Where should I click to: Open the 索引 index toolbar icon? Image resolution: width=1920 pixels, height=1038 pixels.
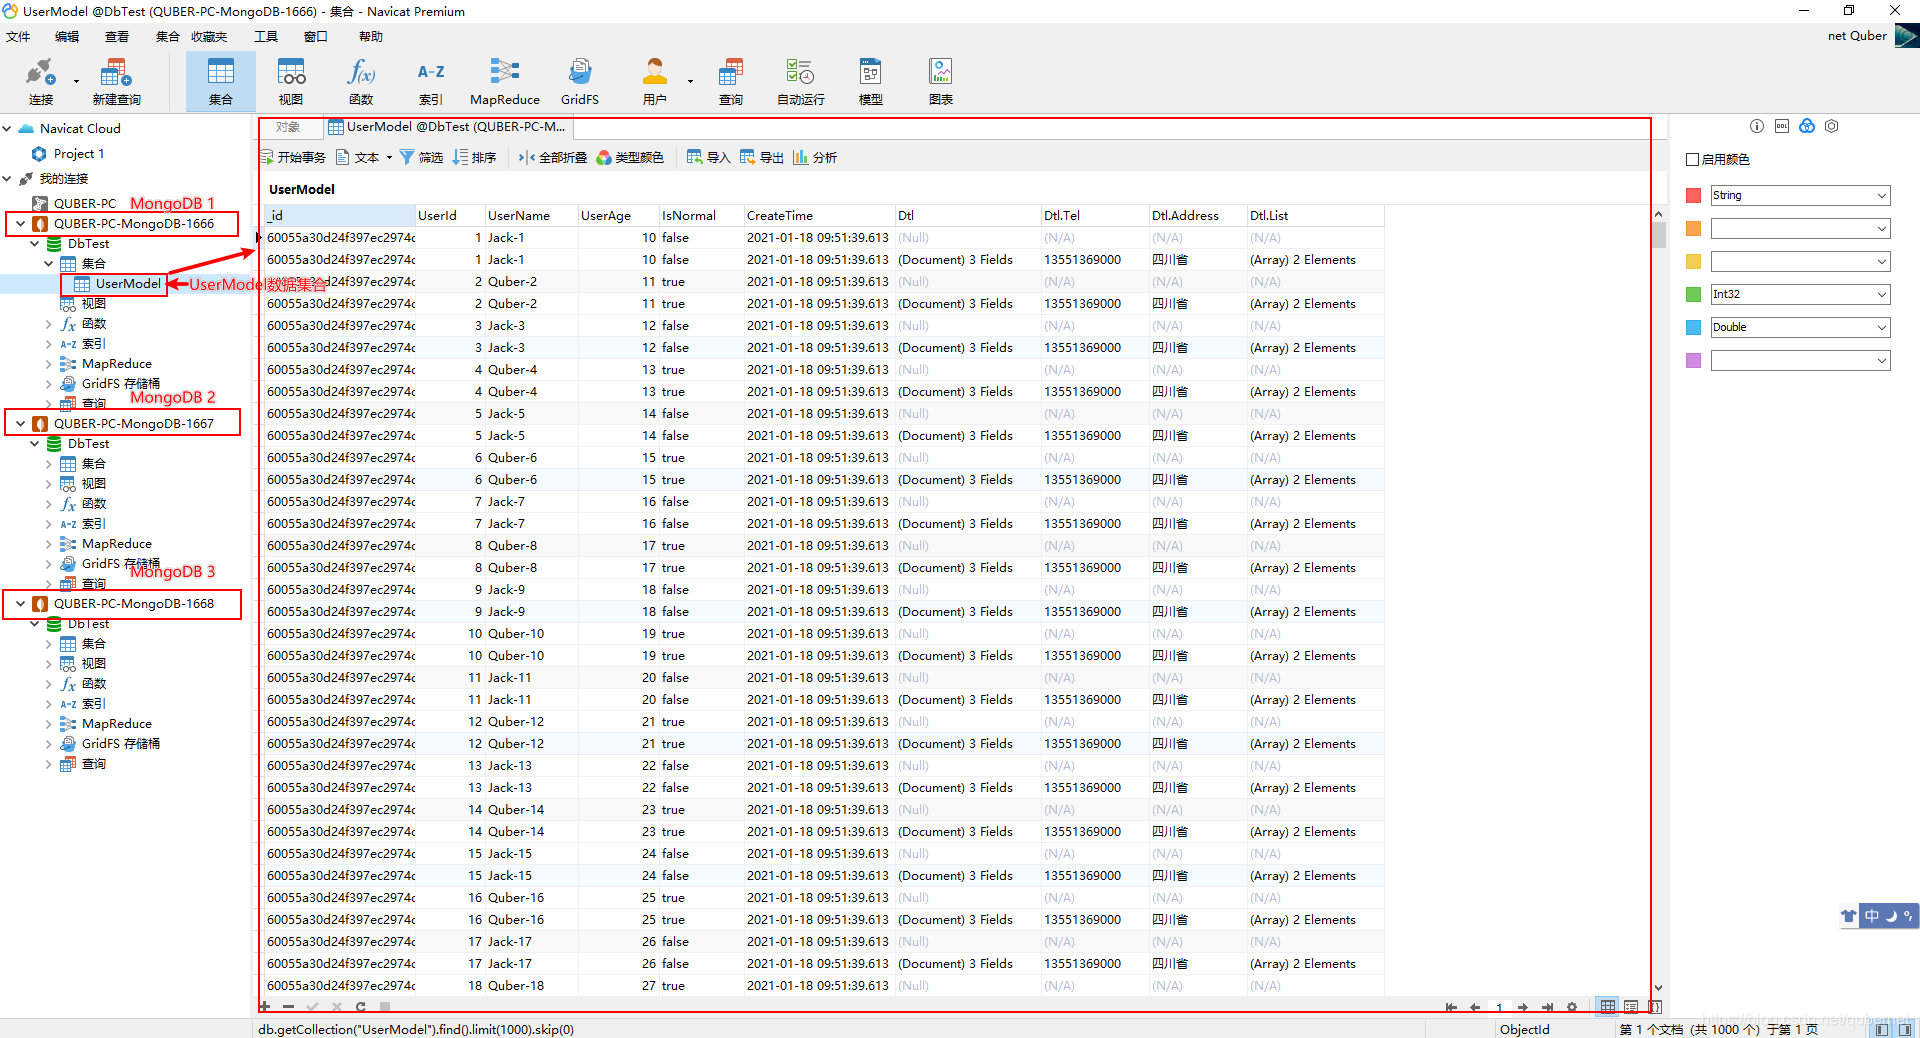(431, 82)
